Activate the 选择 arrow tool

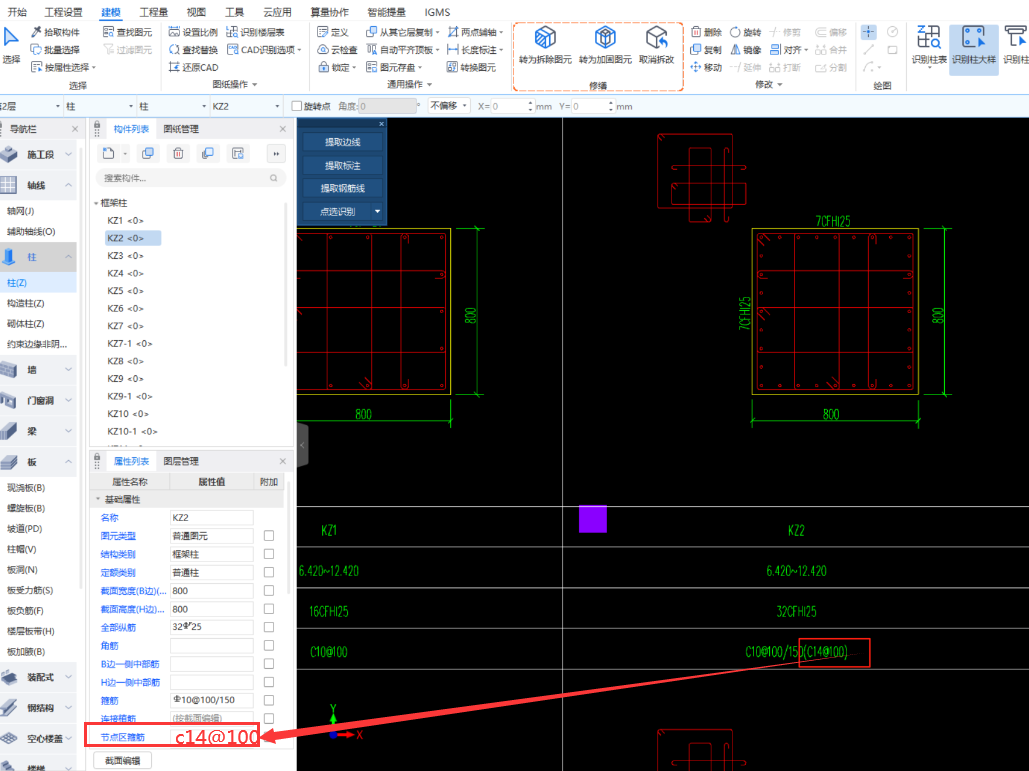[11, 45]
